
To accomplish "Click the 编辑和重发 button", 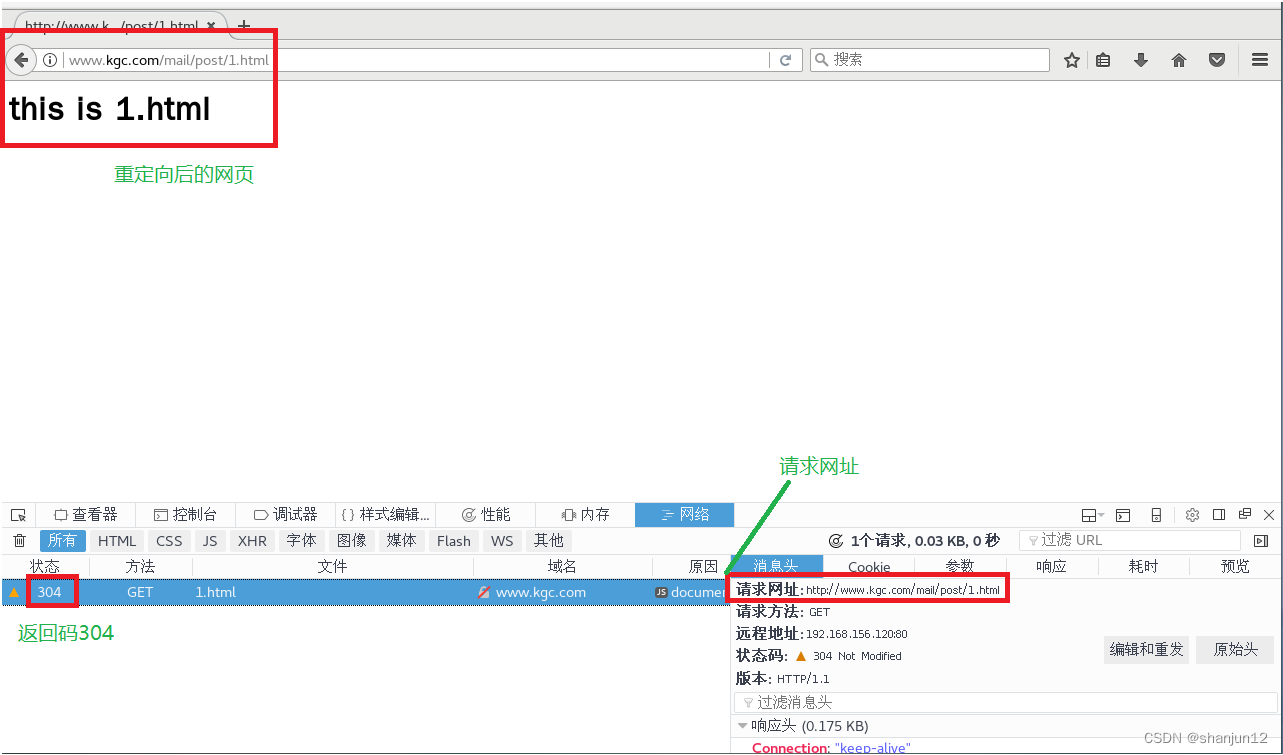I will point(1145,649).
